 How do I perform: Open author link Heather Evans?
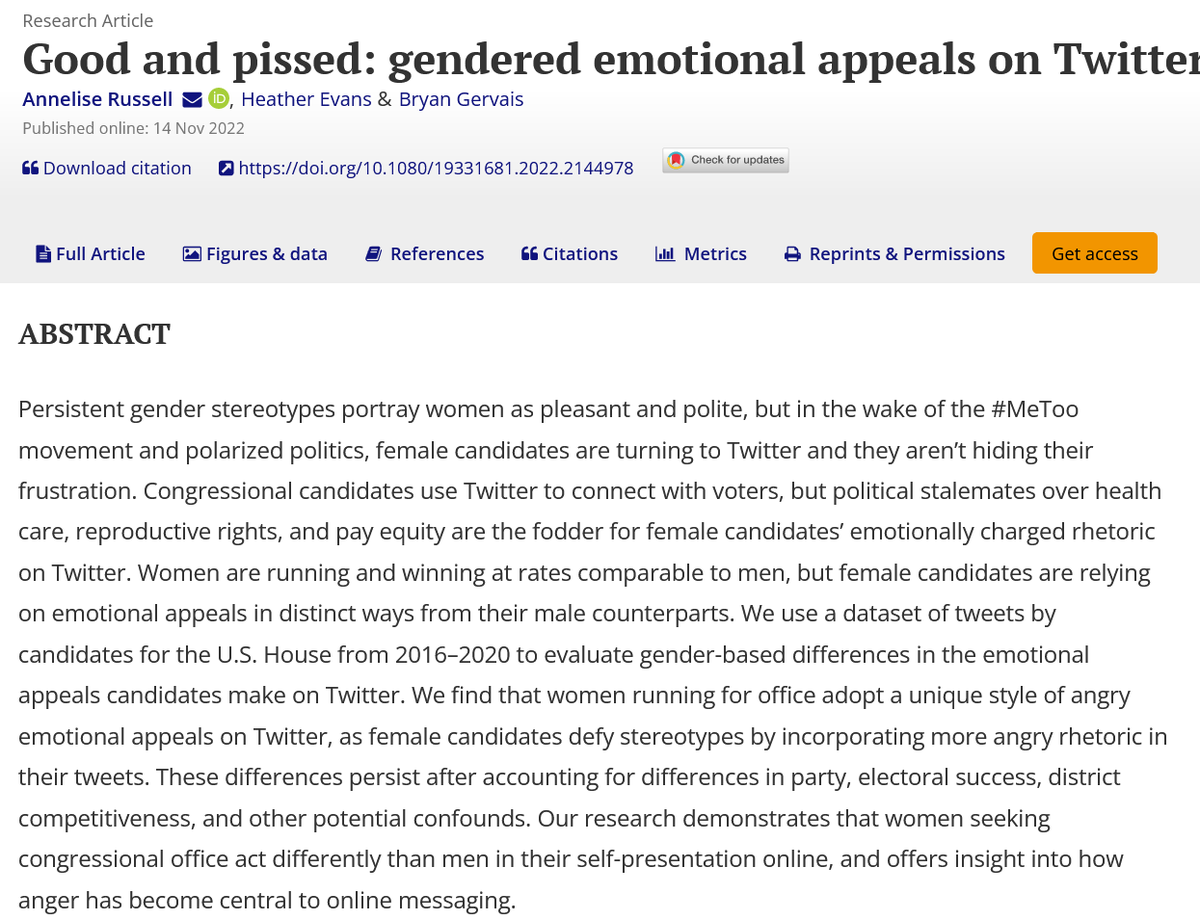tap(306, 99)
